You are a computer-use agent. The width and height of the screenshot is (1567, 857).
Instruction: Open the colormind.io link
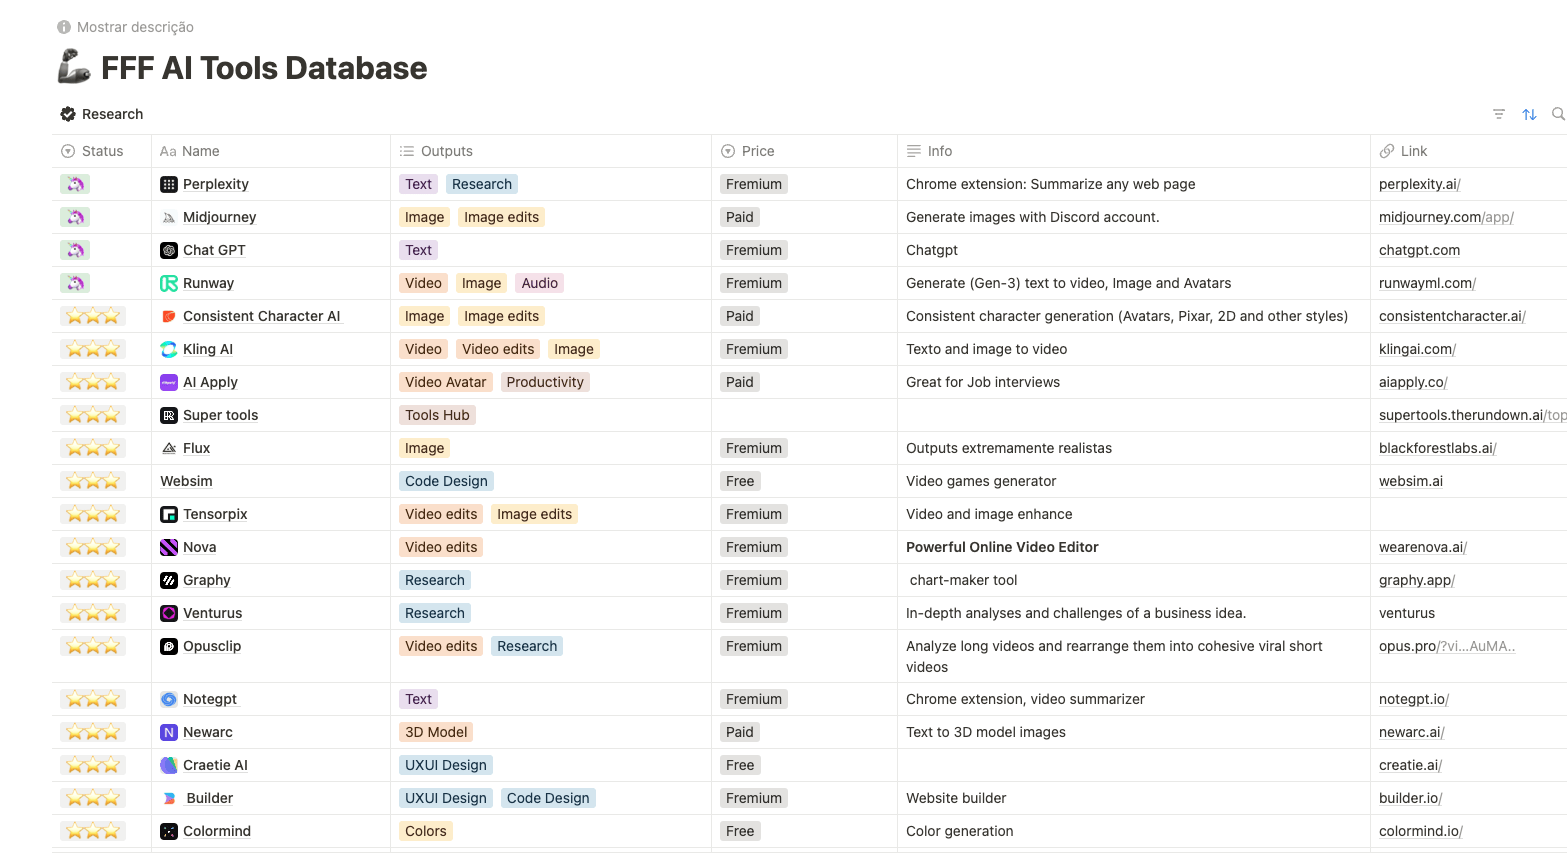1419,831
